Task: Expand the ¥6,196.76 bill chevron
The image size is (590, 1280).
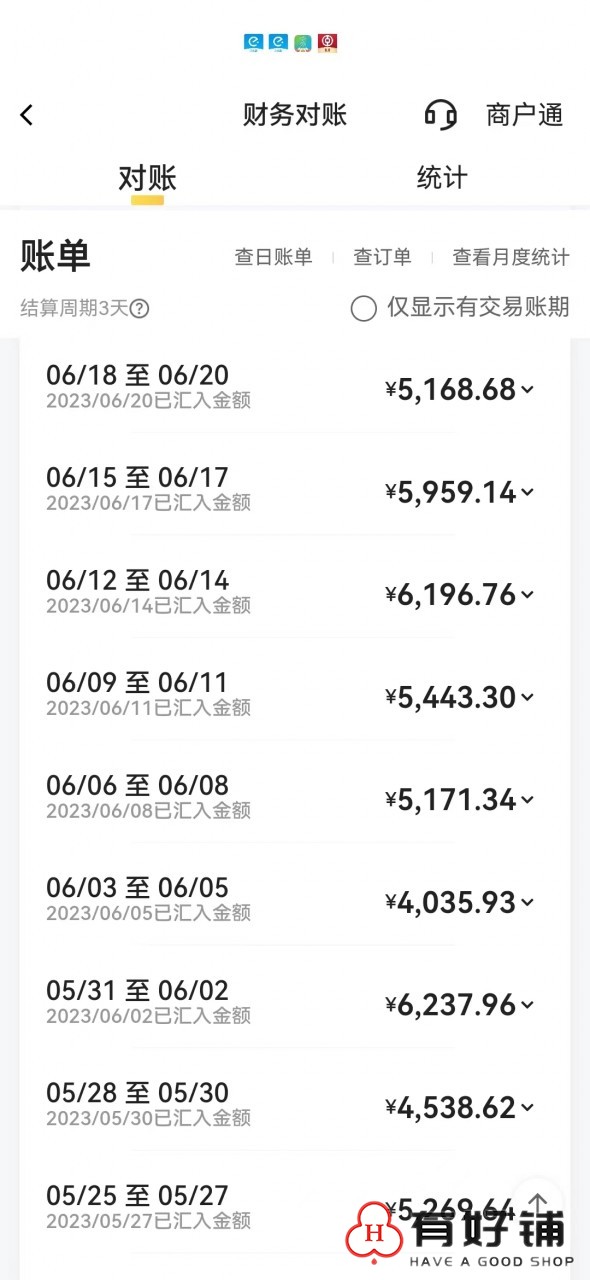Action: (x=528, y=595)
